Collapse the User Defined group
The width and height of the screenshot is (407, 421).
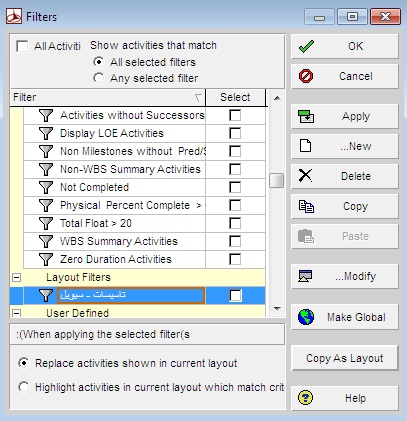16,313
